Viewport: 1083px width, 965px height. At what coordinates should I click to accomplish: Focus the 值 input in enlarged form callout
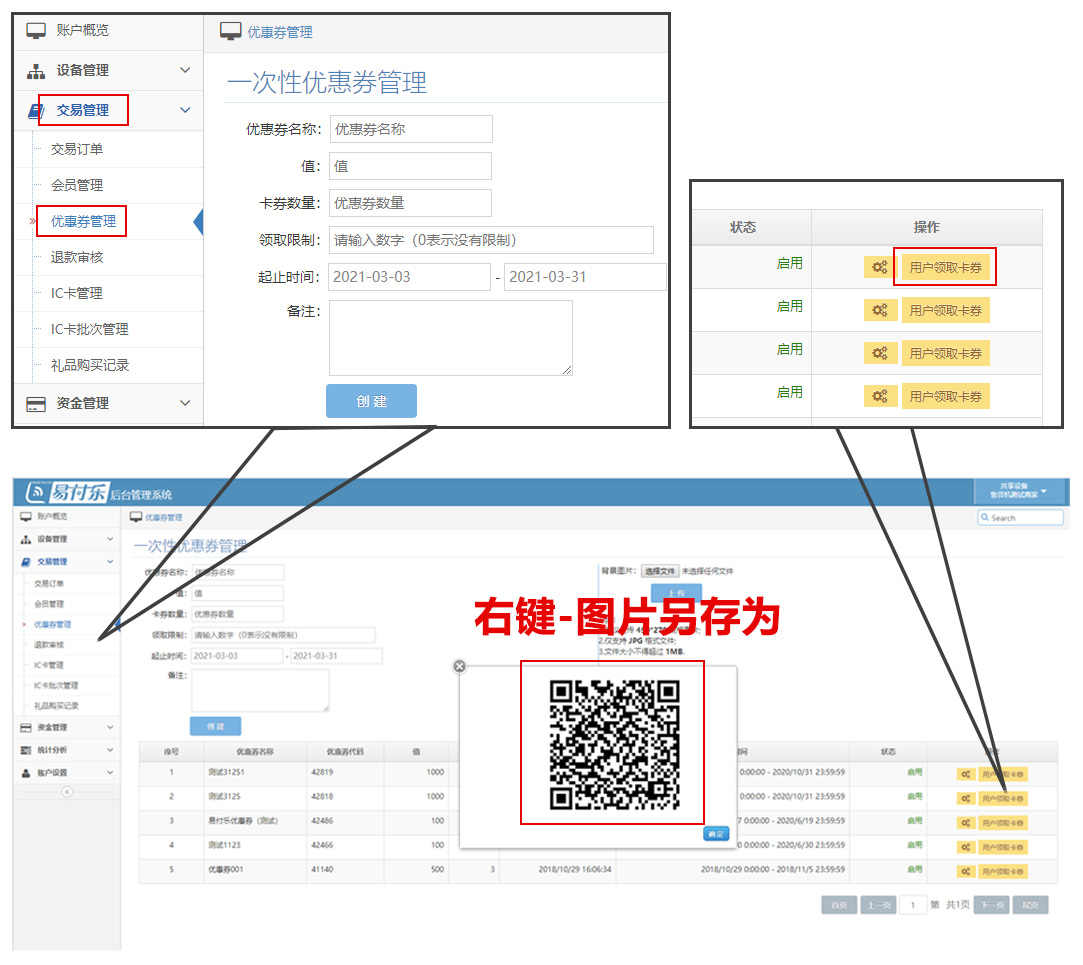click(410, 166)
